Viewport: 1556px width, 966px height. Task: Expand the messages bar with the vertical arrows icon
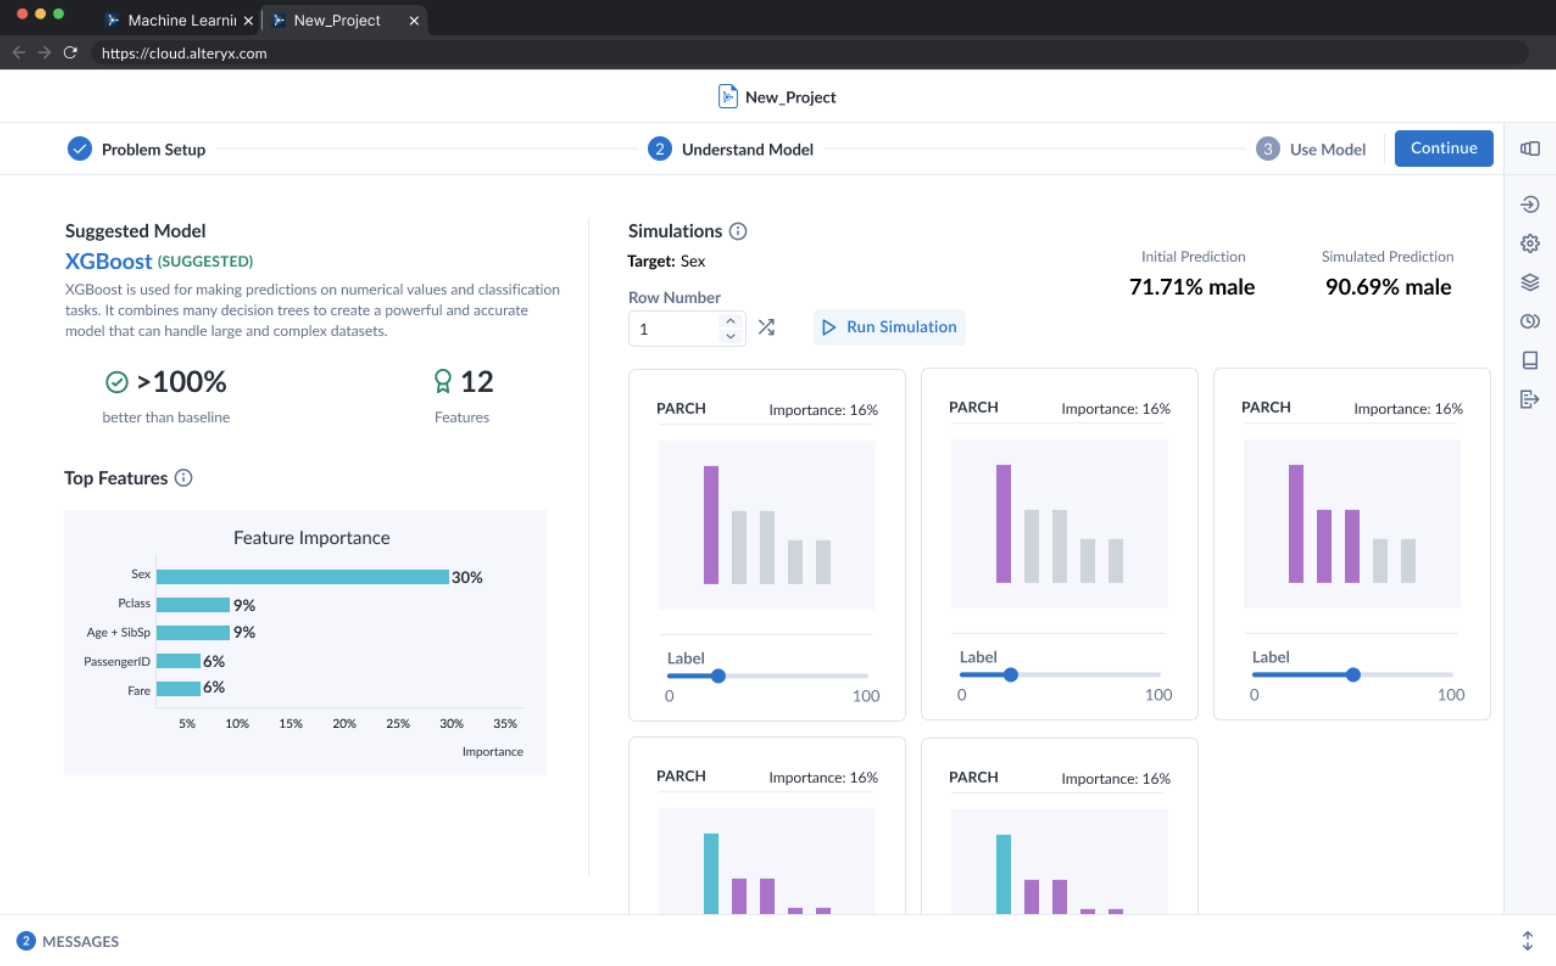[1527, 941]
